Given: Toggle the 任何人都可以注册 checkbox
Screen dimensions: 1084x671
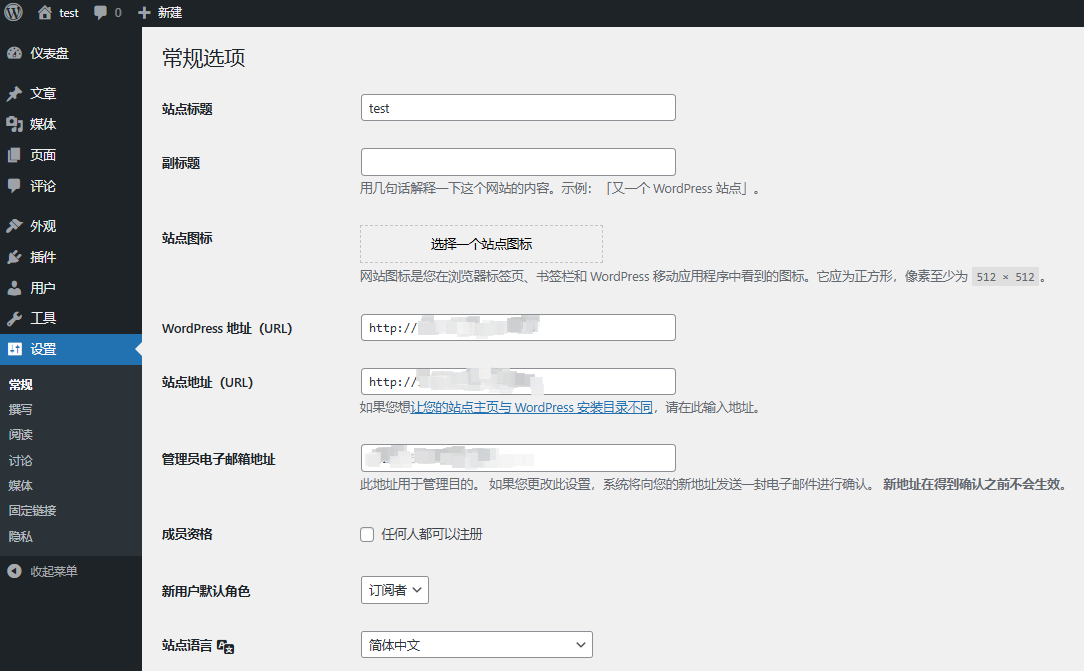Looking at the screenshot, I should 367,534.
